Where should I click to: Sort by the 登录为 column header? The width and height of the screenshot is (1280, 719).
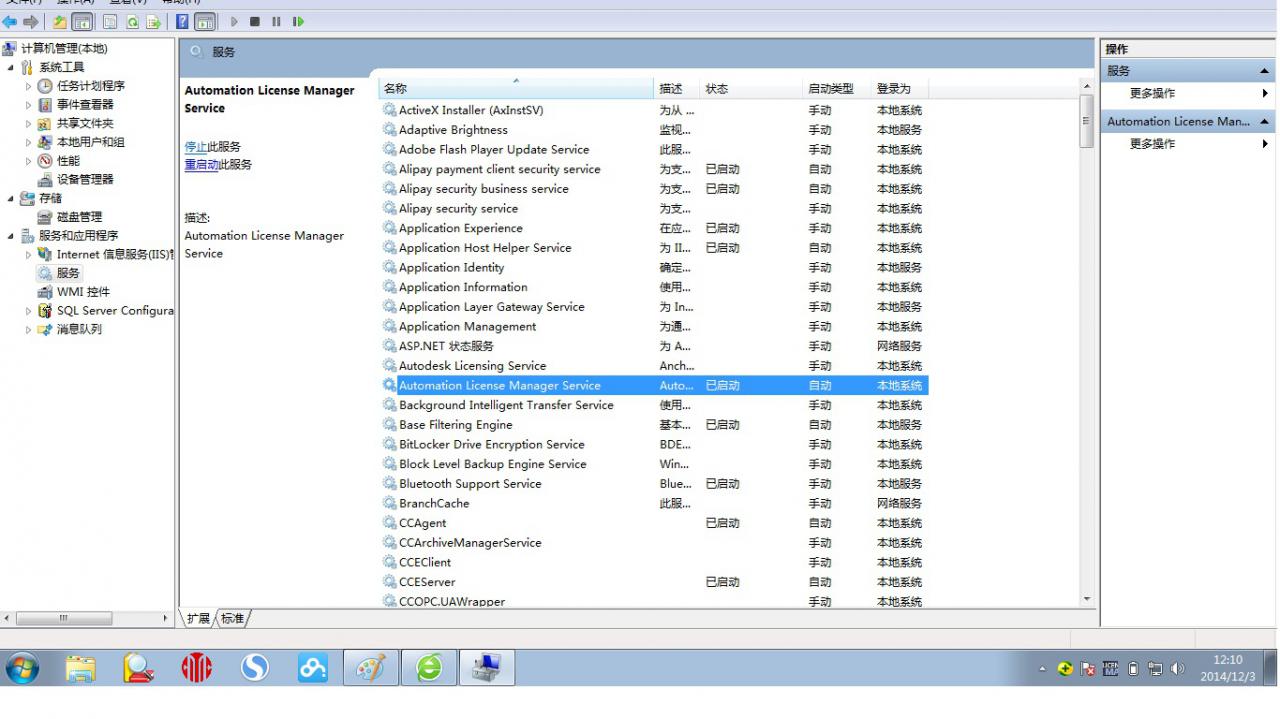pyautogui.click(x=900, y=89)
